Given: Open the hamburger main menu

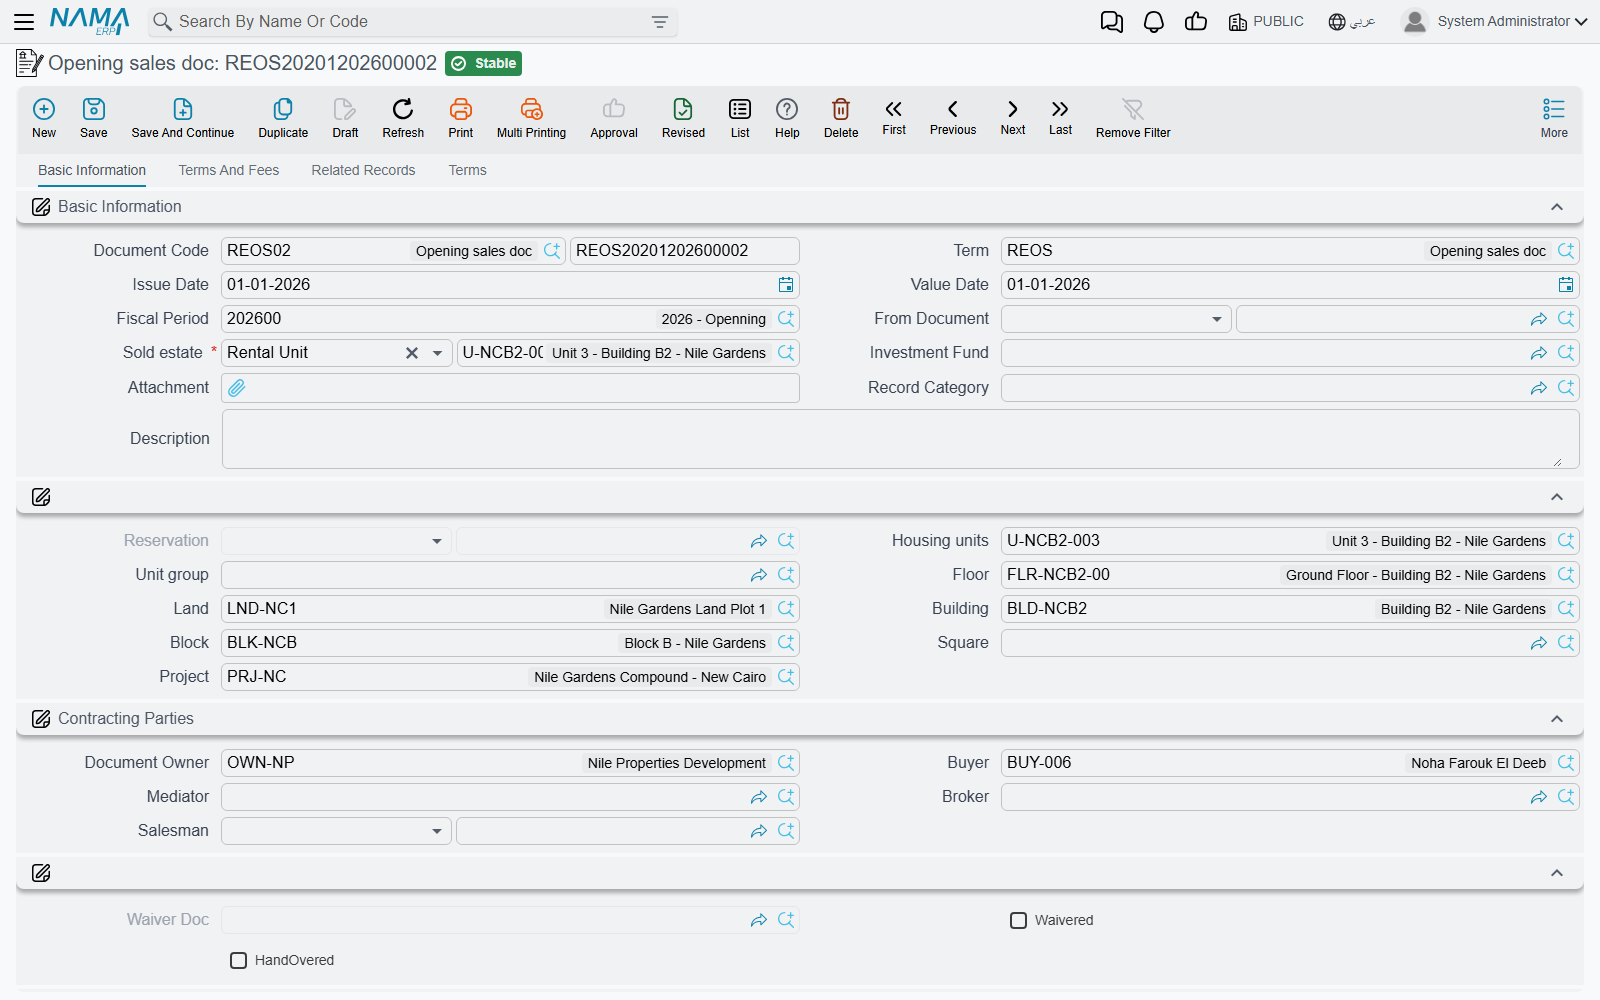Looking at the screenshot, I should [24, 21].
